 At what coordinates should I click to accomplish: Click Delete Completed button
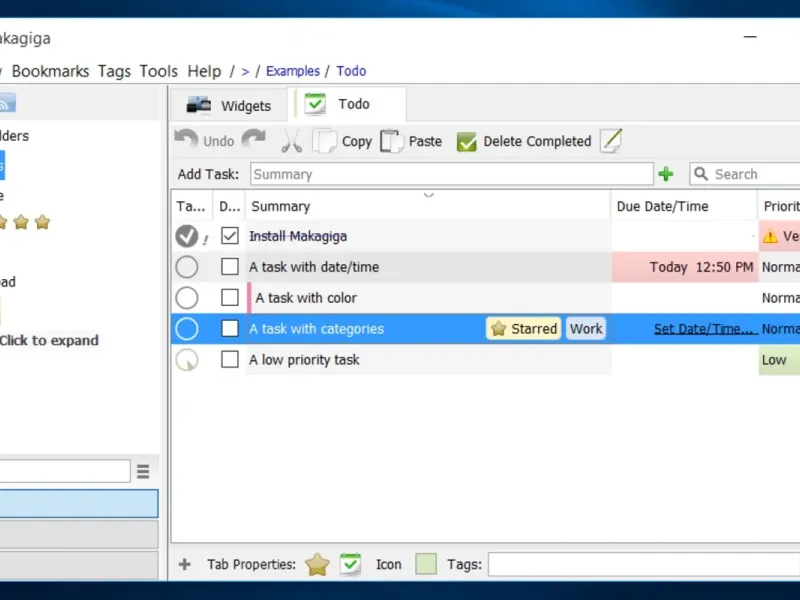tap(524, 141)
